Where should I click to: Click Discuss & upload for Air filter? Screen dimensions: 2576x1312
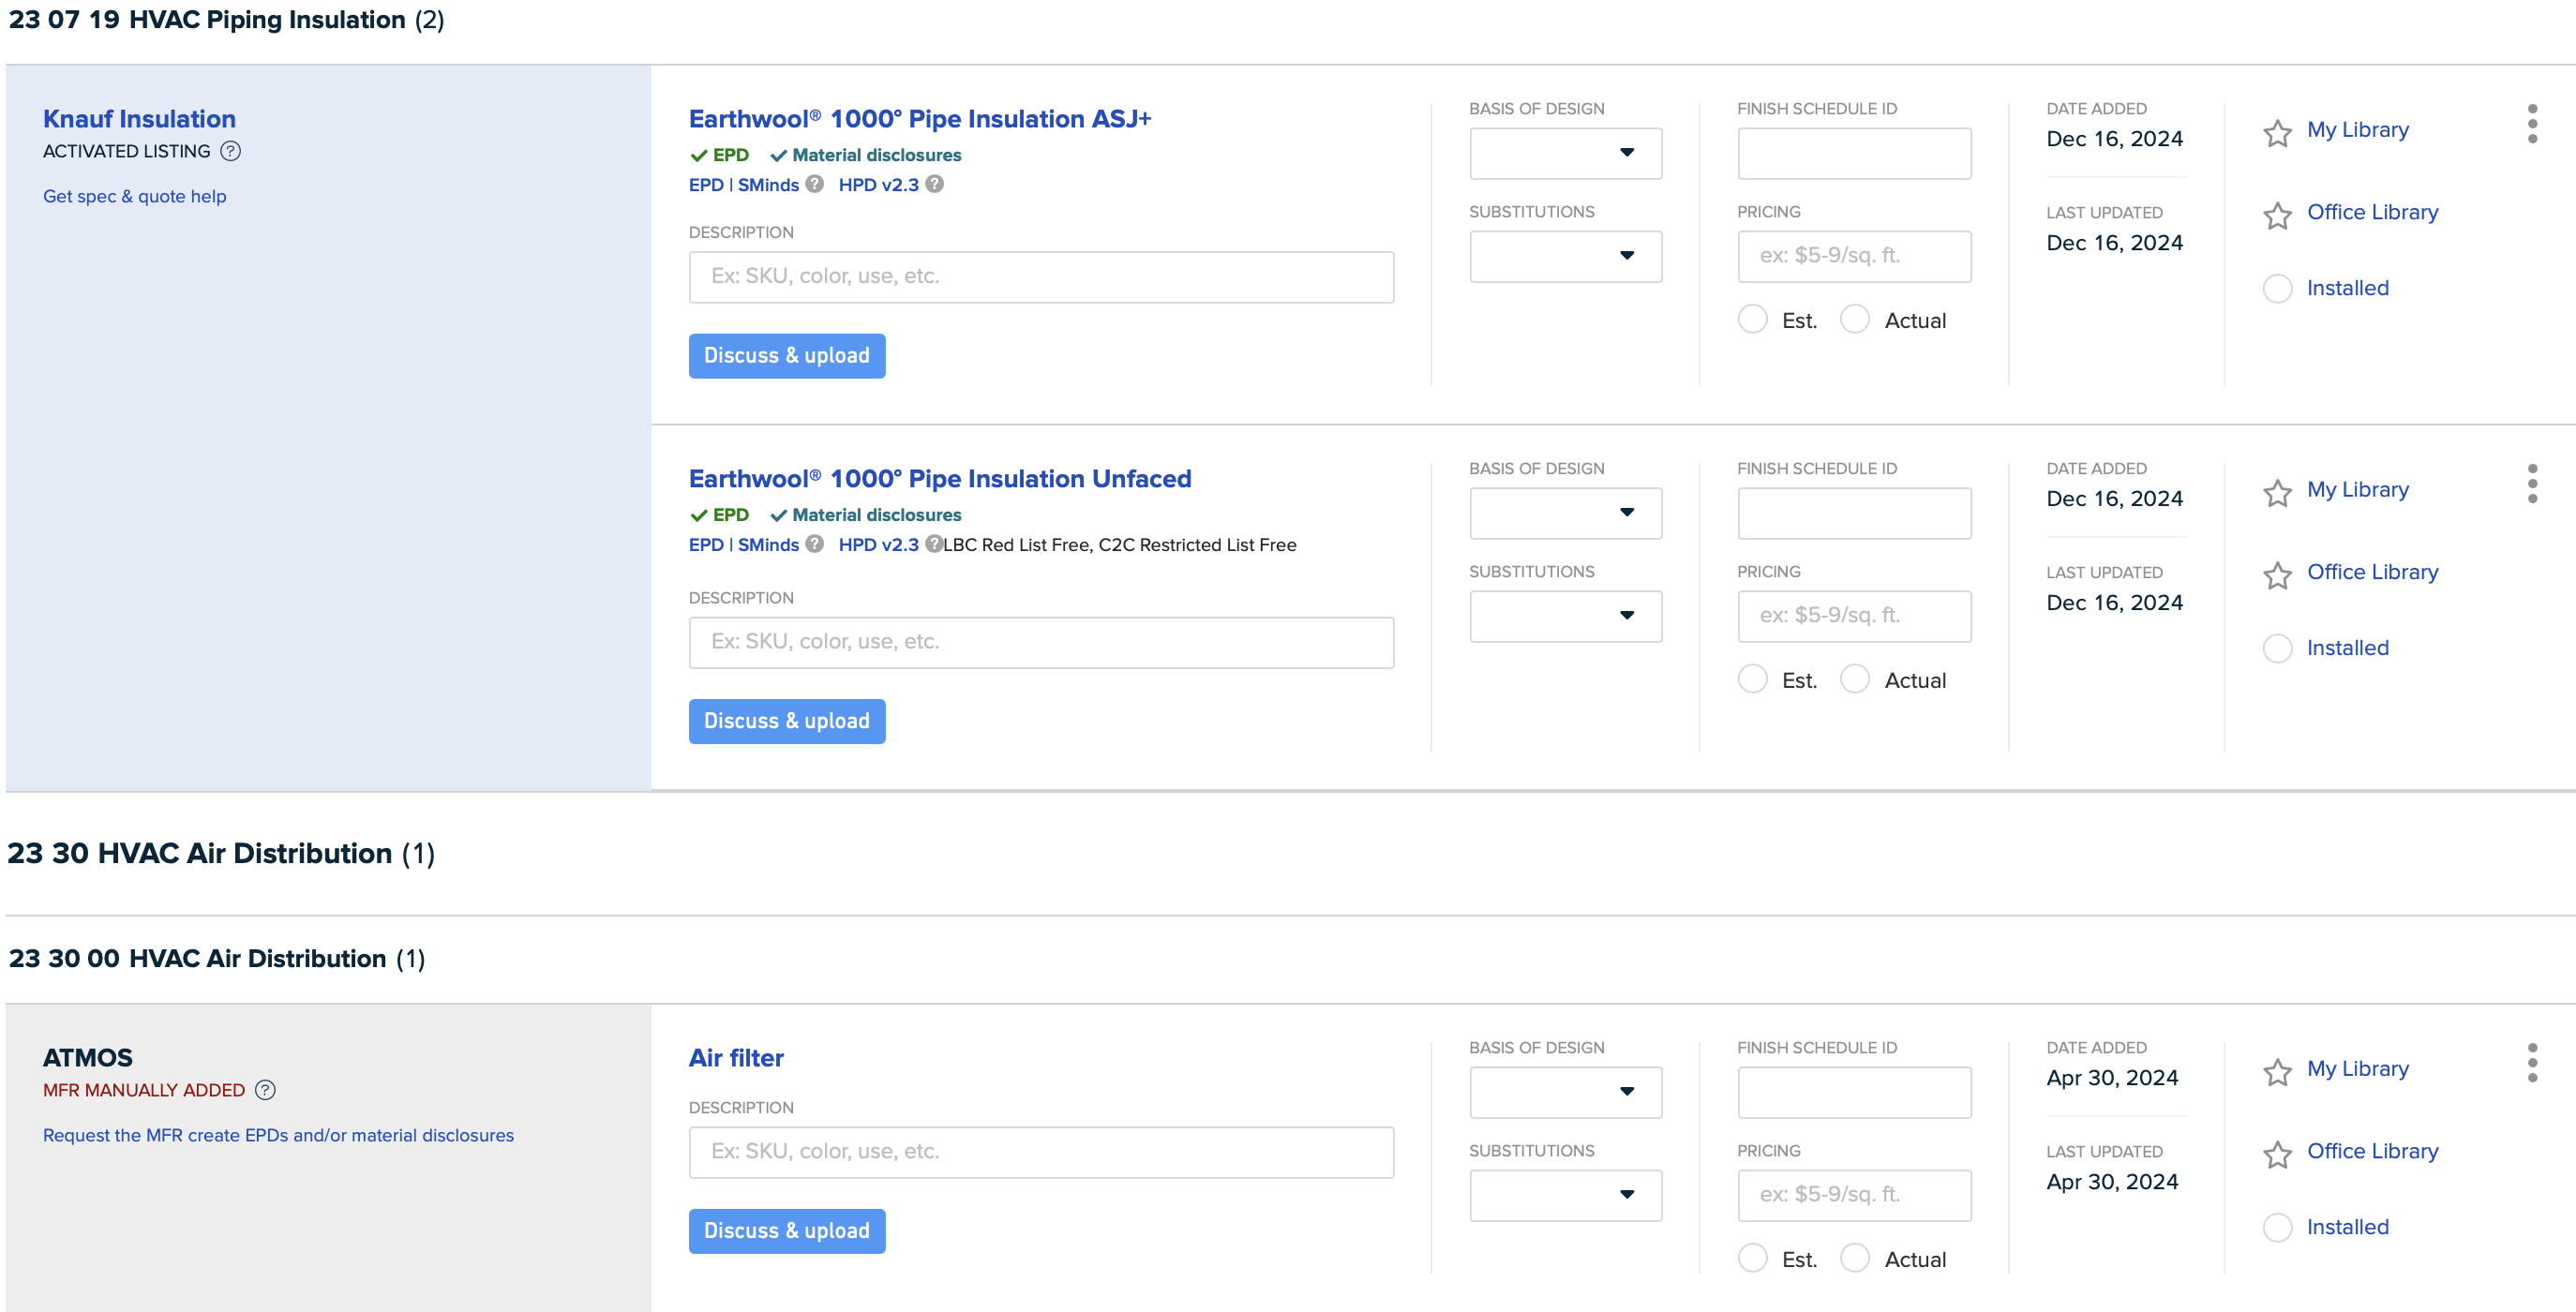point(786,1231)
